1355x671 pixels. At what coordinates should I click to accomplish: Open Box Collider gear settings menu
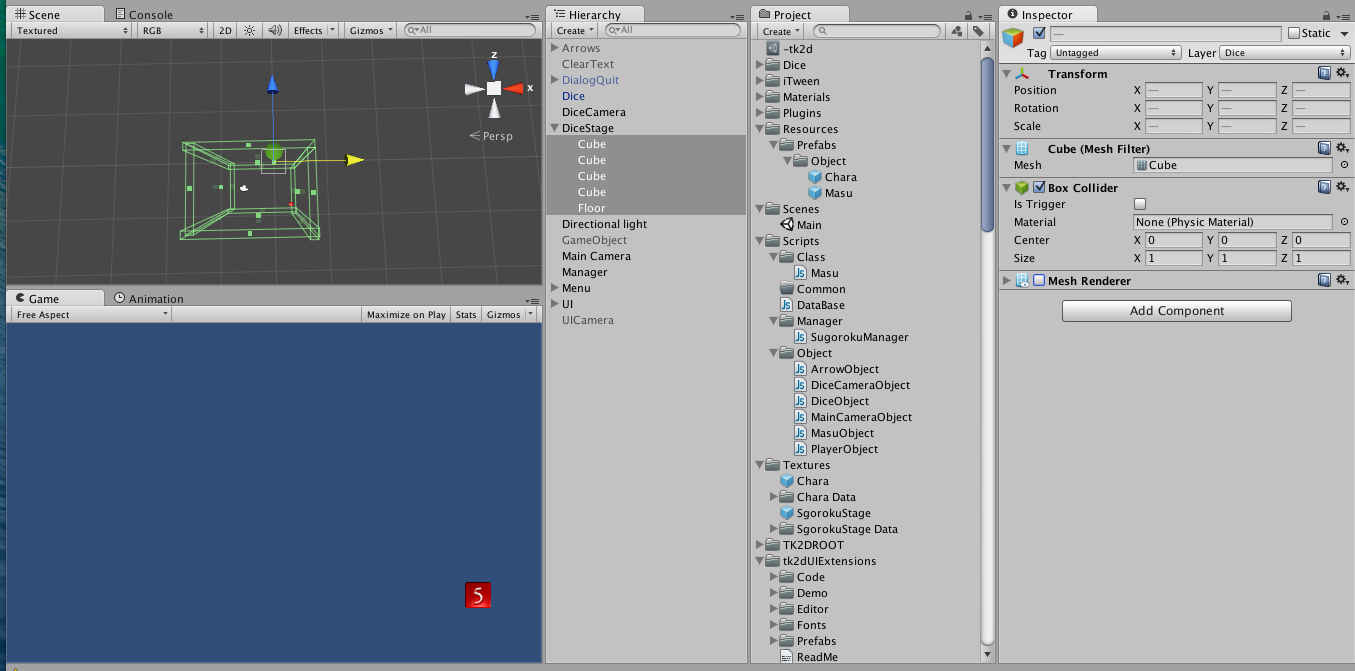point(1343,187)
